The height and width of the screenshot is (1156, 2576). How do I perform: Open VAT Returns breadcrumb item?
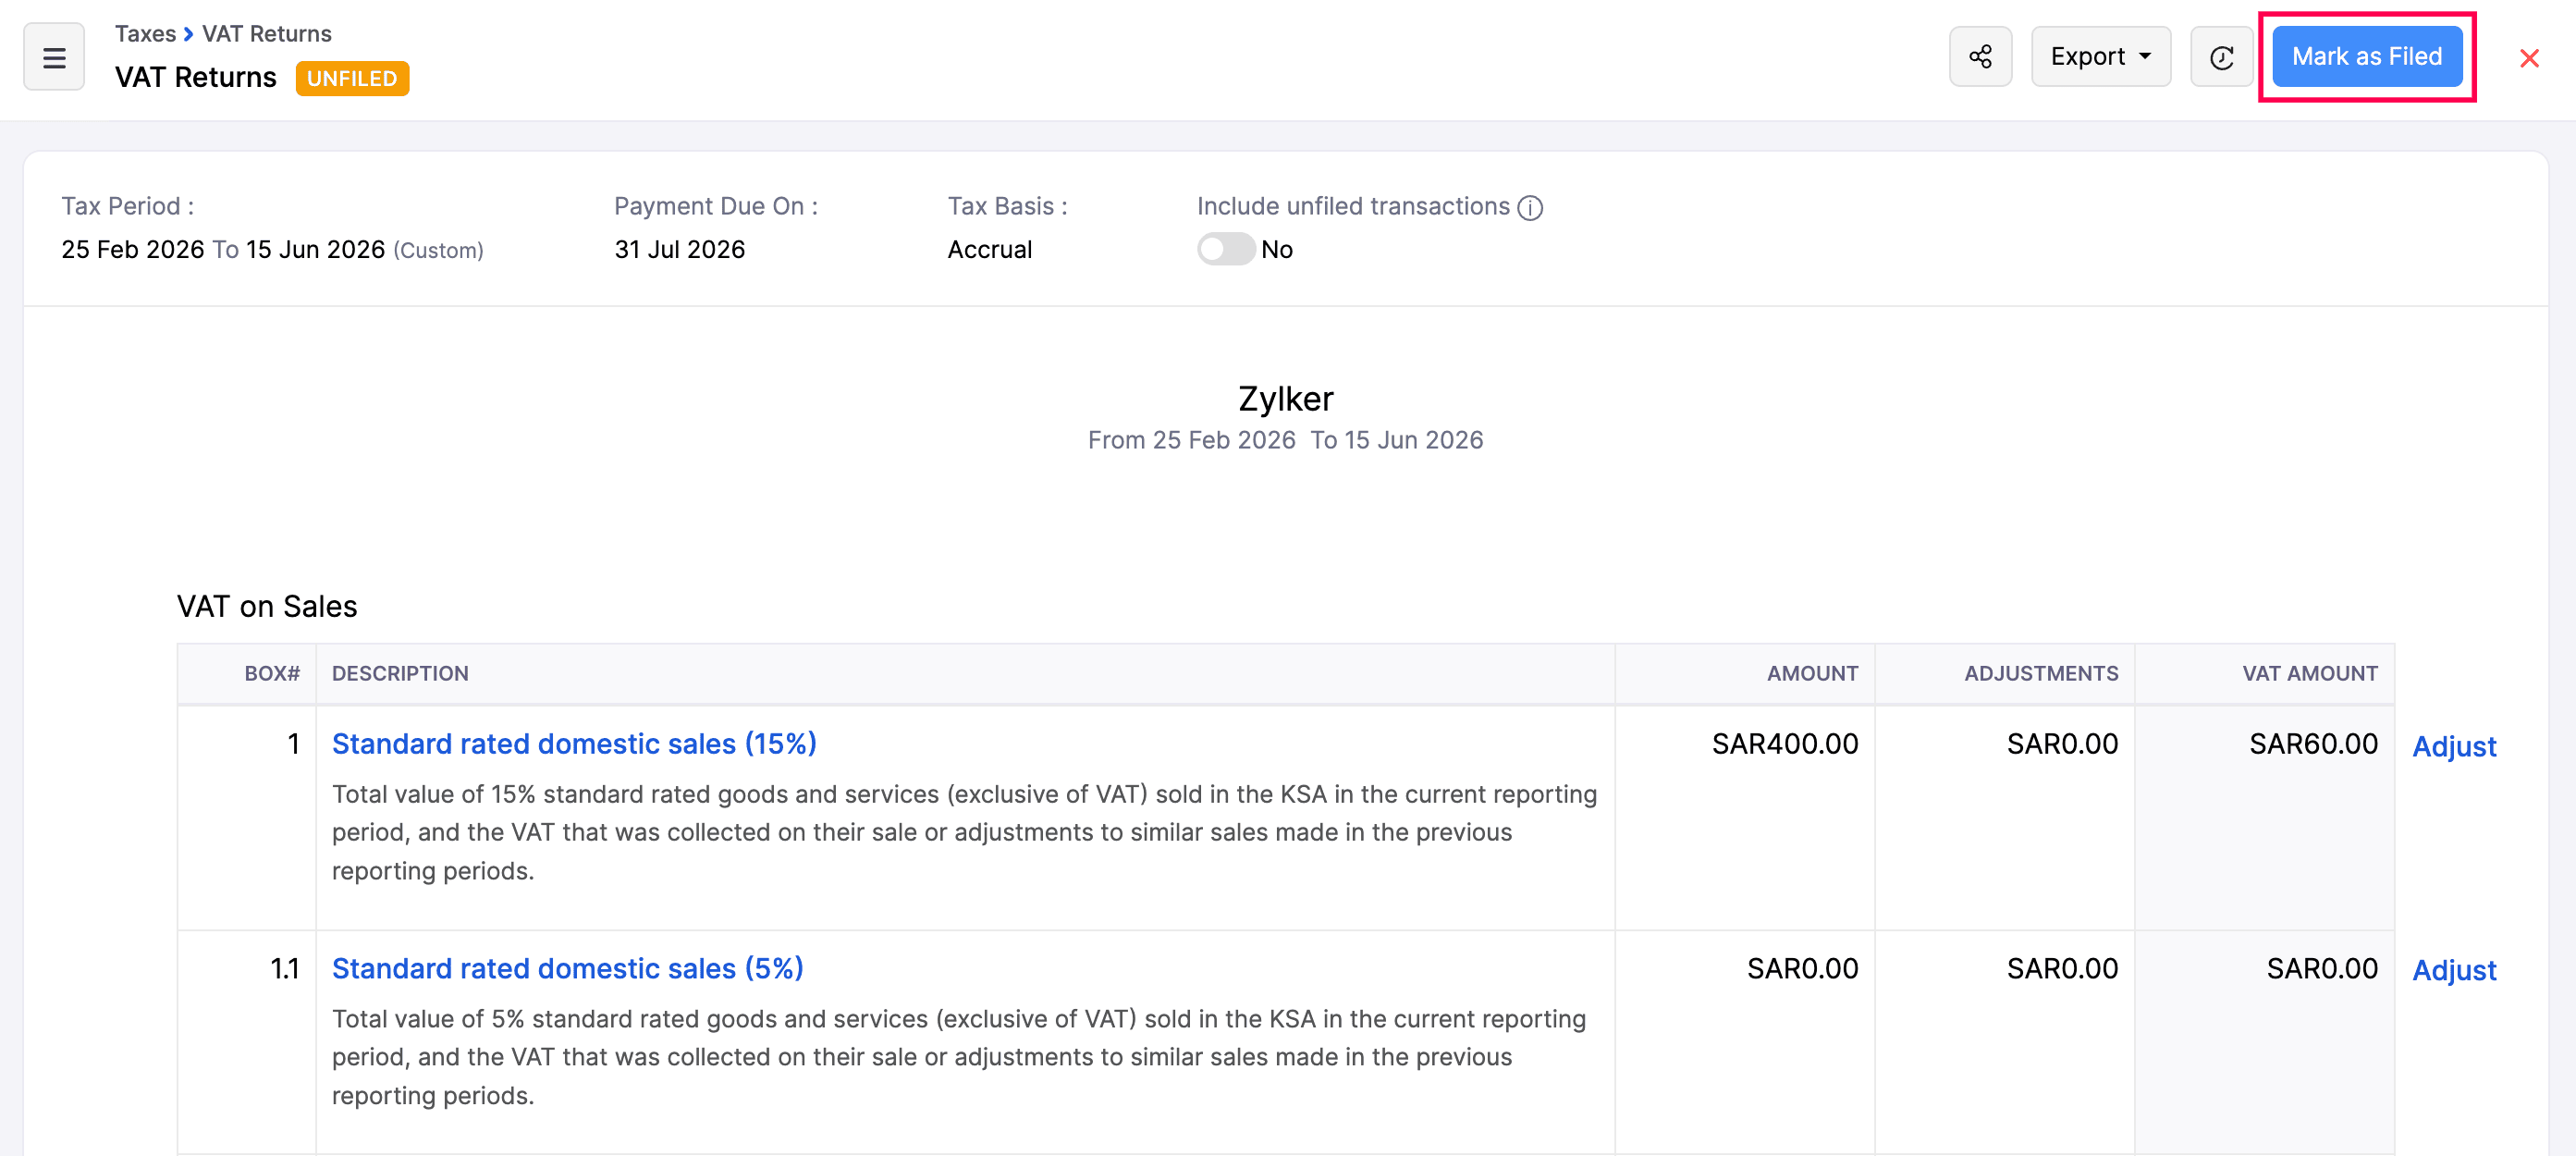(x=266, y=34)
